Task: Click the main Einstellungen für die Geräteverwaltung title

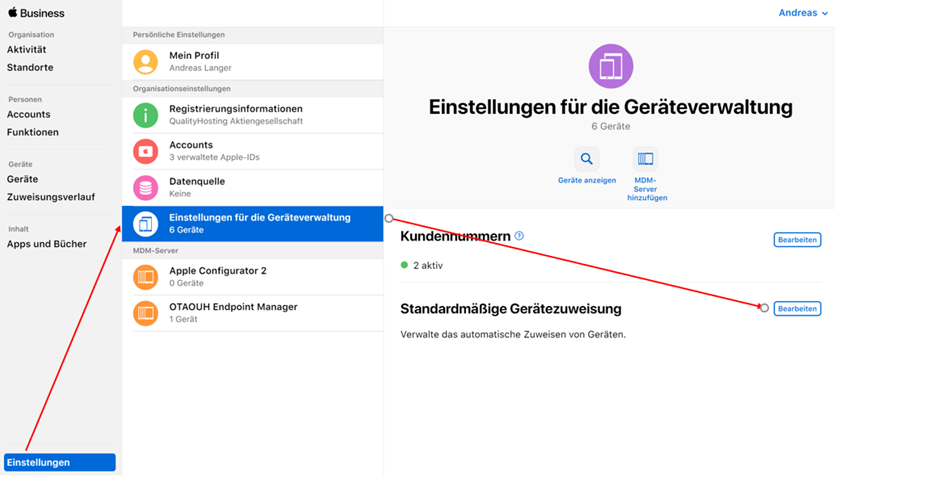Action: [611, 107]
